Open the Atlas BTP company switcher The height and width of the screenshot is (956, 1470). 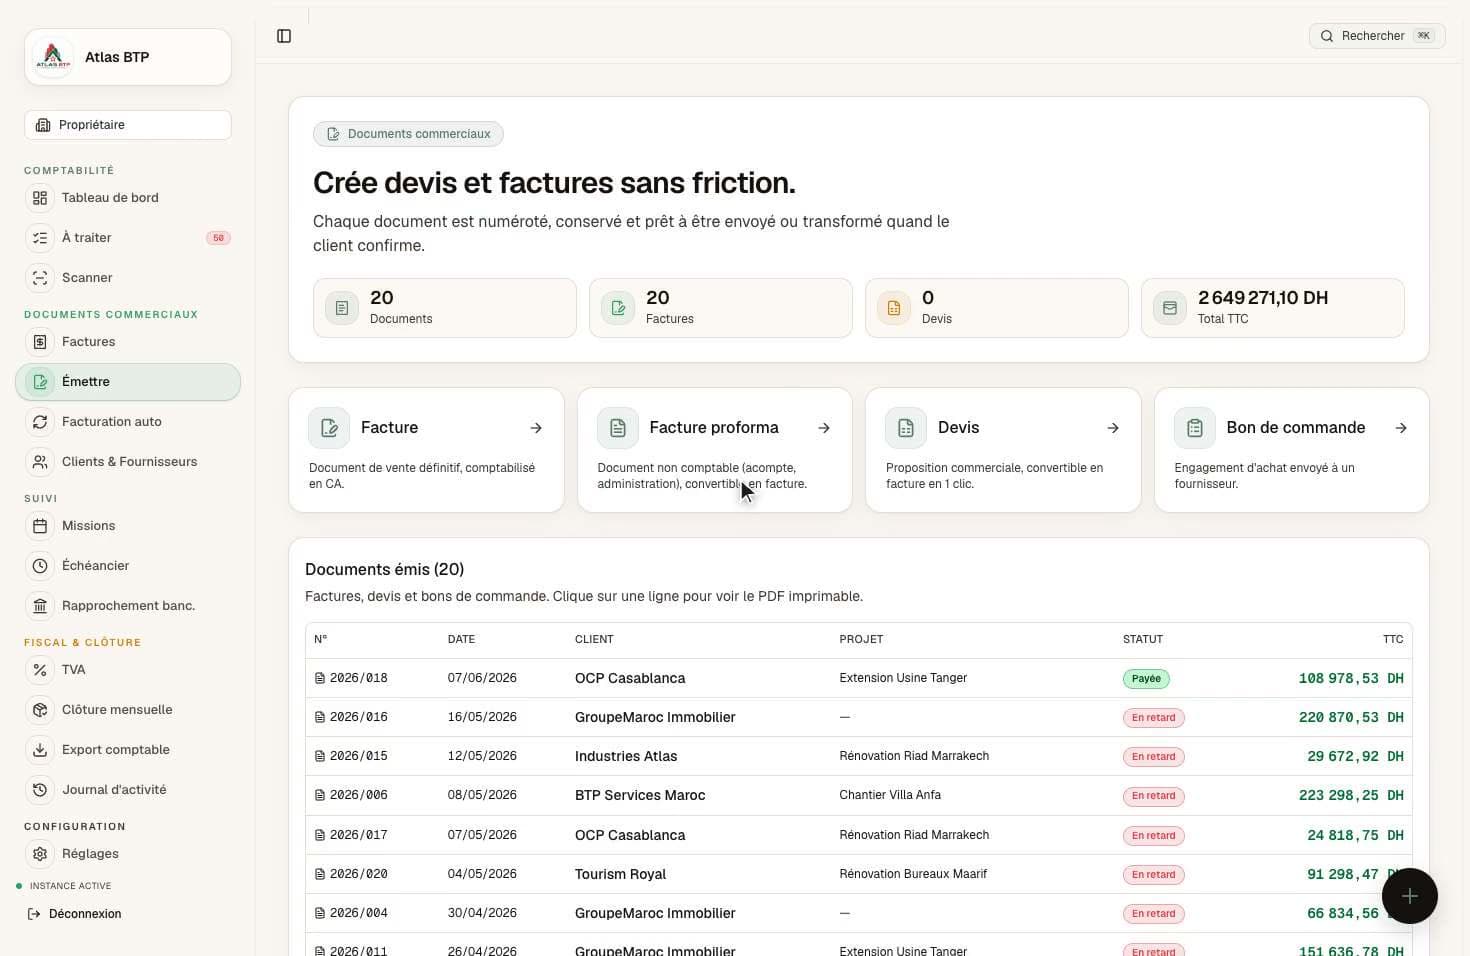coord(128,57)
